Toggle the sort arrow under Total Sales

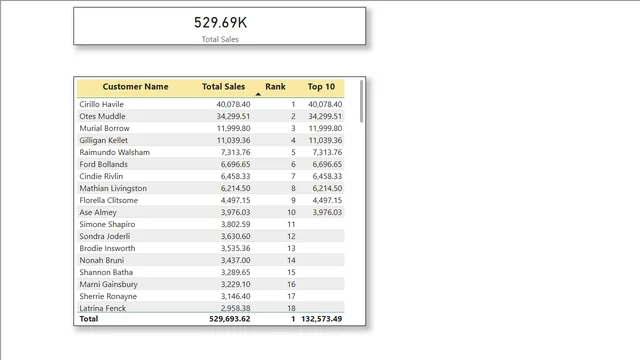pyautogui.click(x=258, y=94)
